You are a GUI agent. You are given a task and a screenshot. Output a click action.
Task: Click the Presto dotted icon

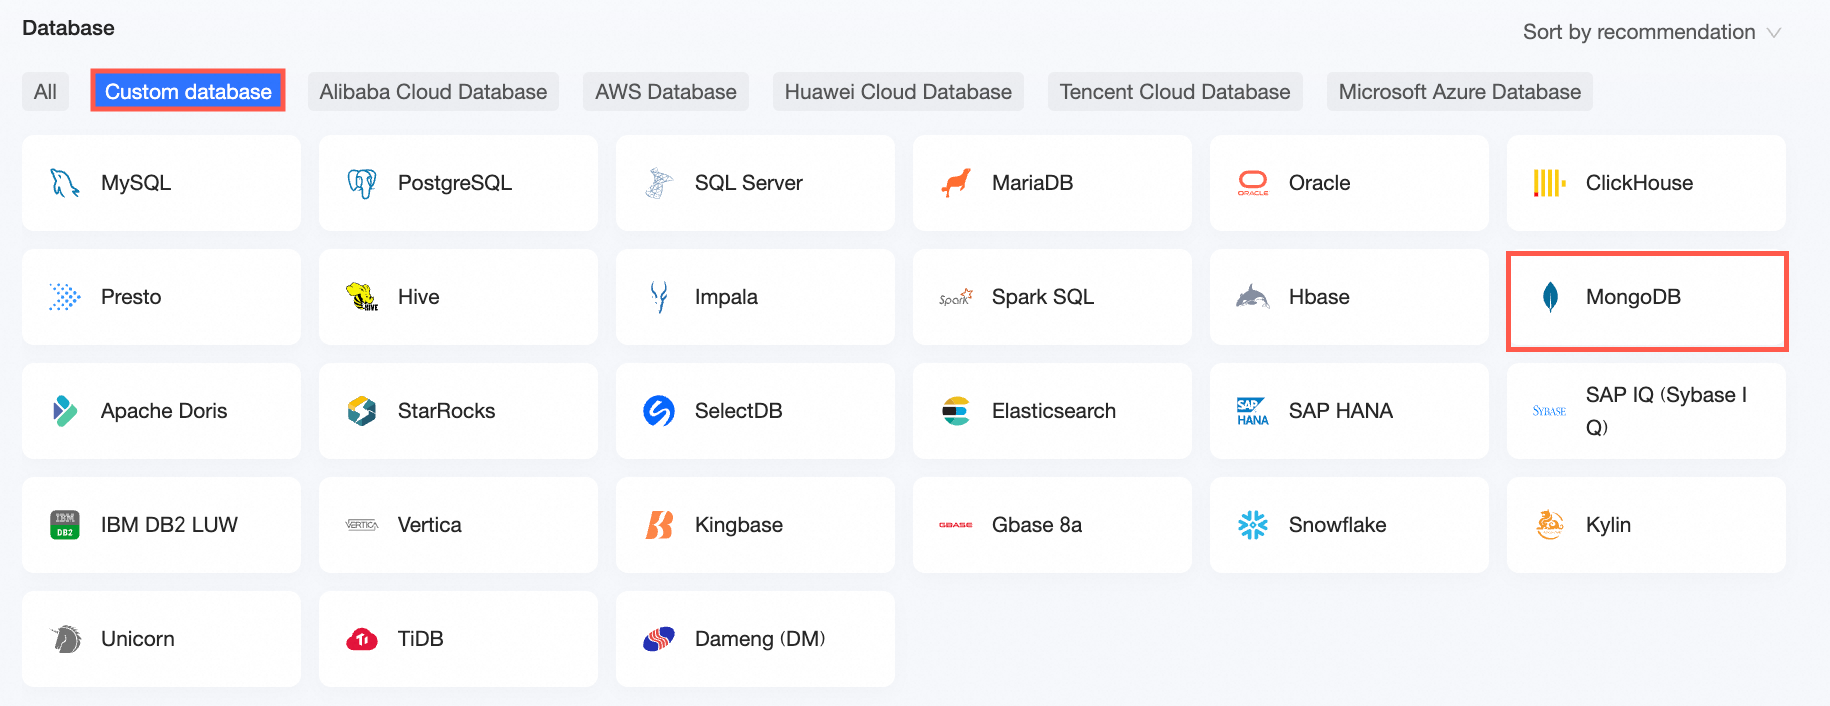click(65, 297)
